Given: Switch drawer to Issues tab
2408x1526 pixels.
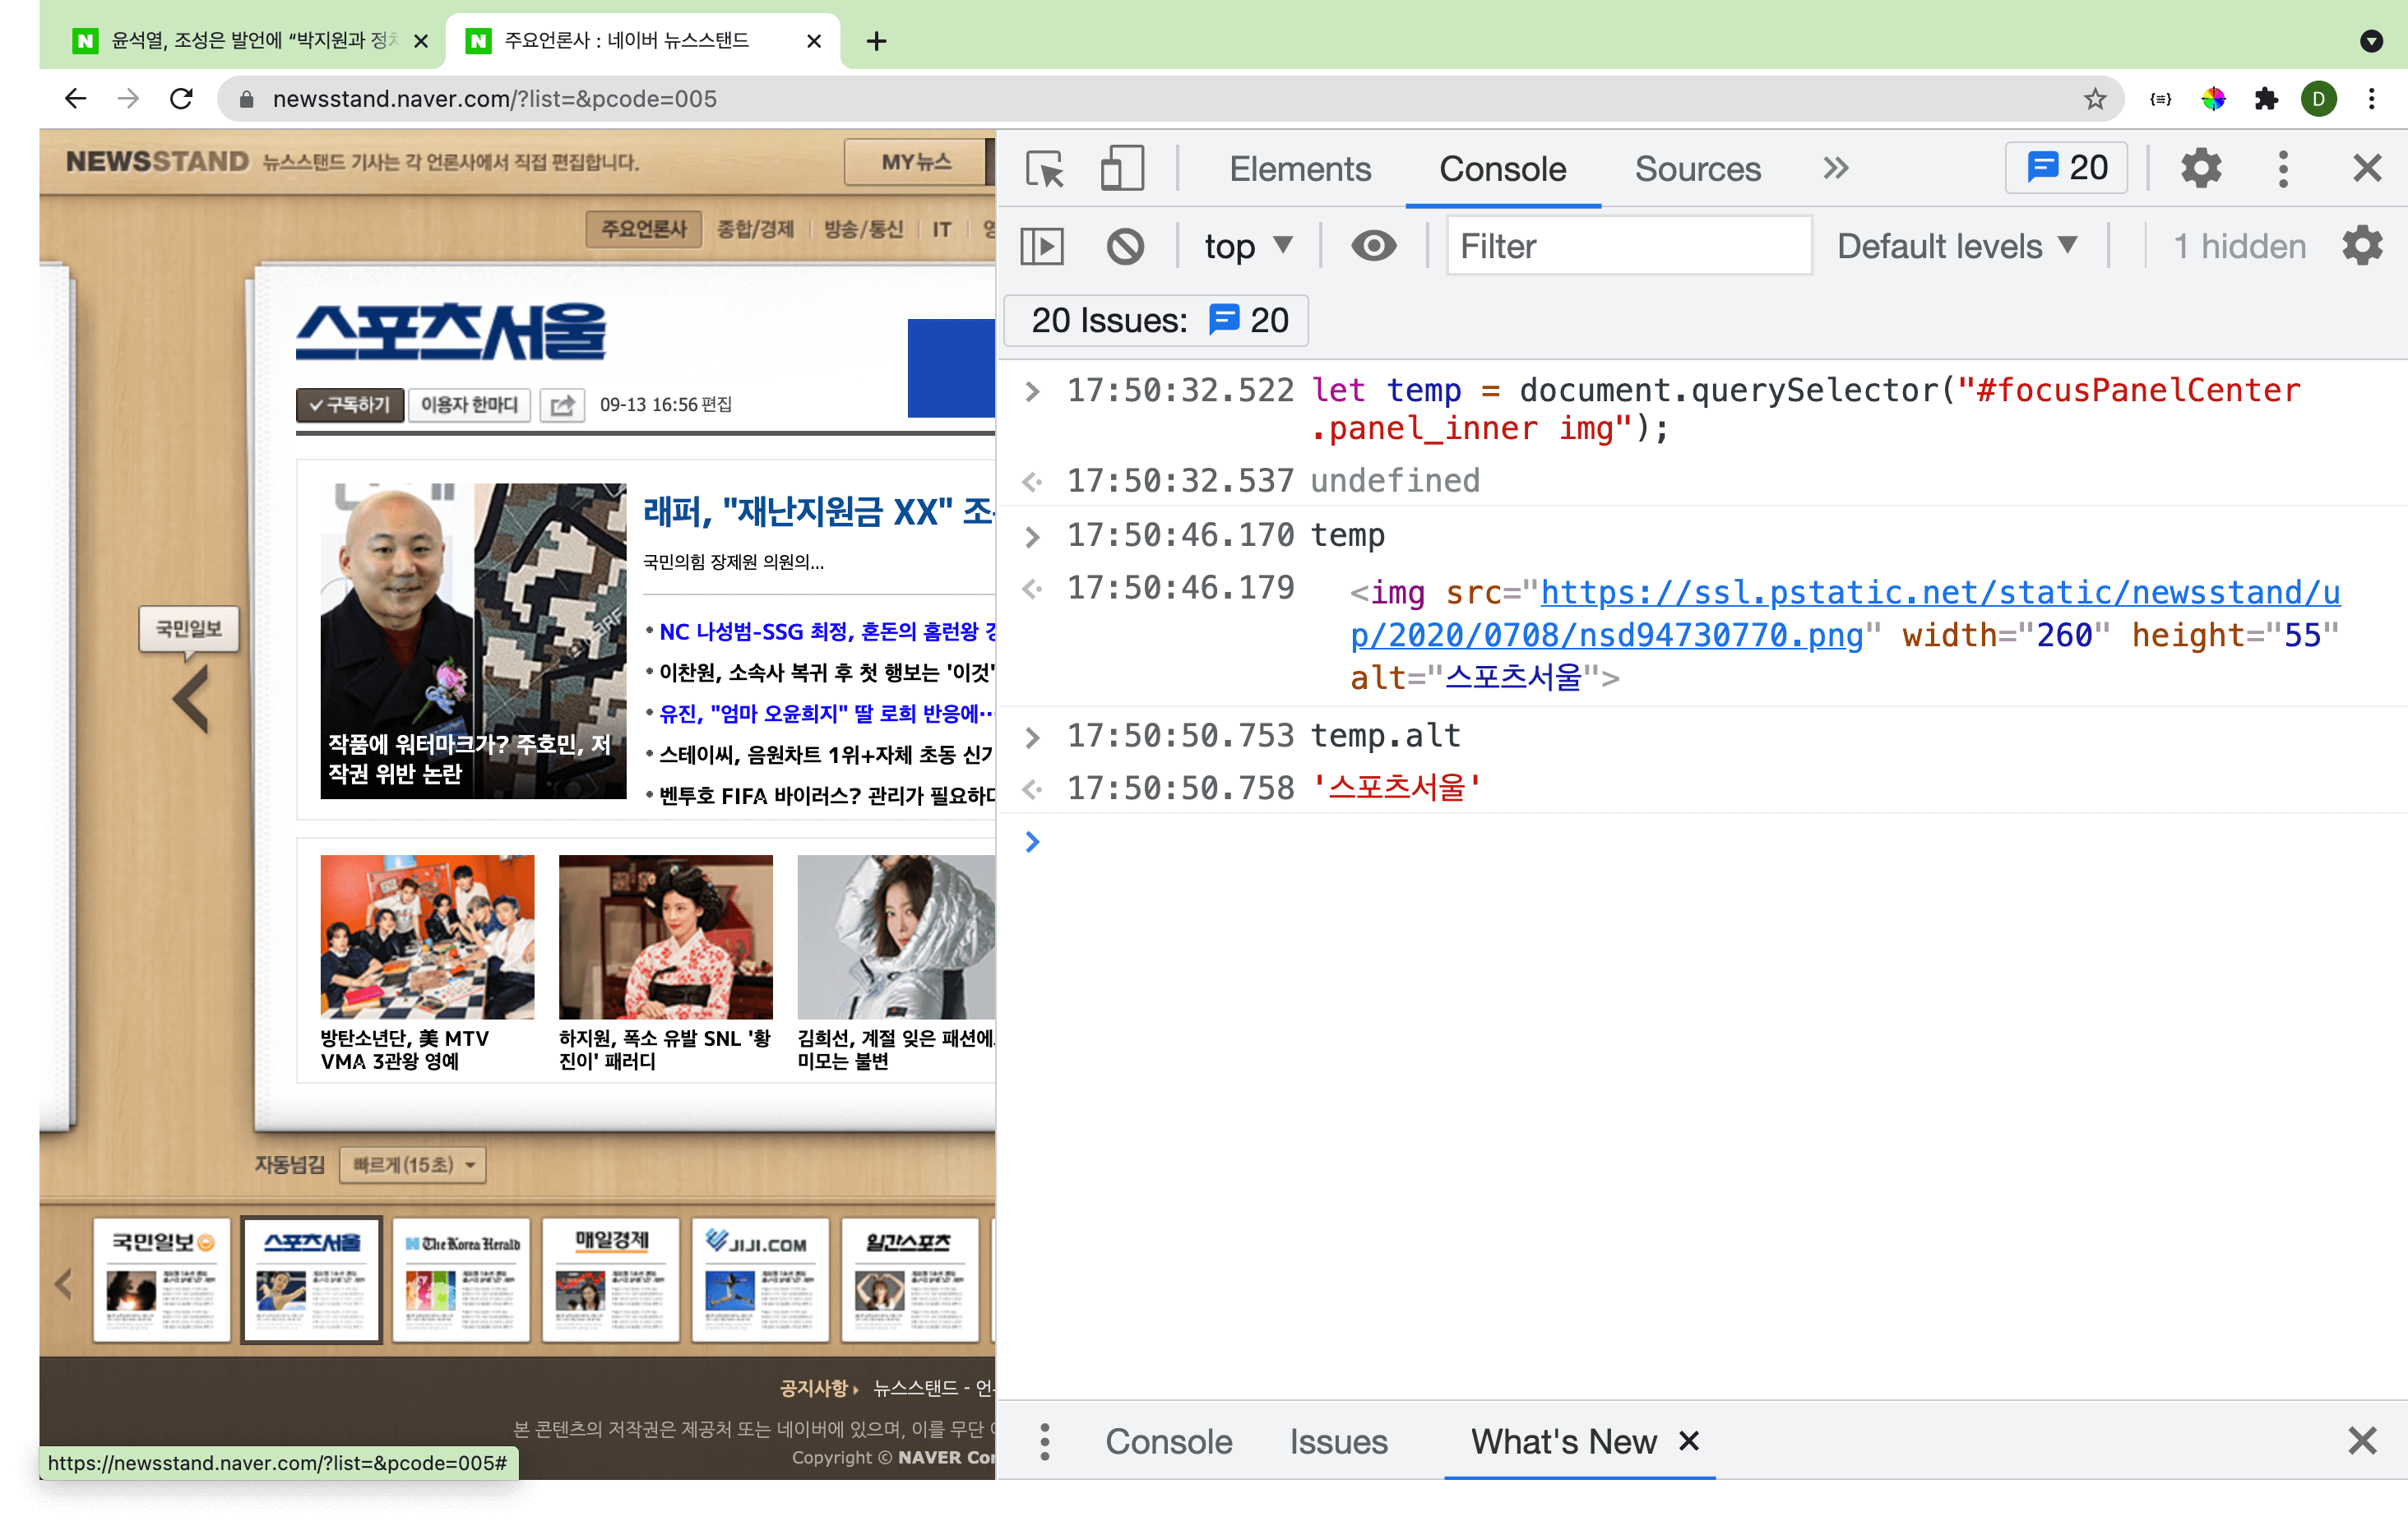Looking at the screenshot, I should (x=1337, y=1441).
